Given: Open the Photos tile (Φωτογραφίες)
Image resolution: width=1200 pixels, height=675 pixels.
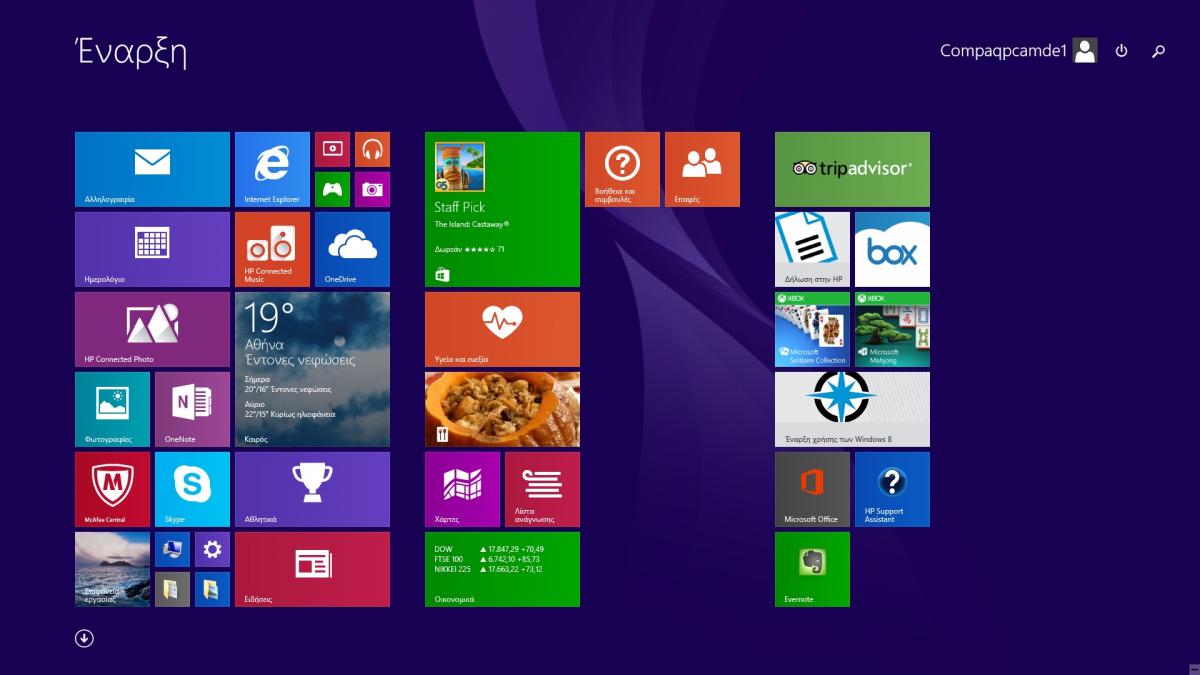Looking at the screenshot, I should 112,409.
